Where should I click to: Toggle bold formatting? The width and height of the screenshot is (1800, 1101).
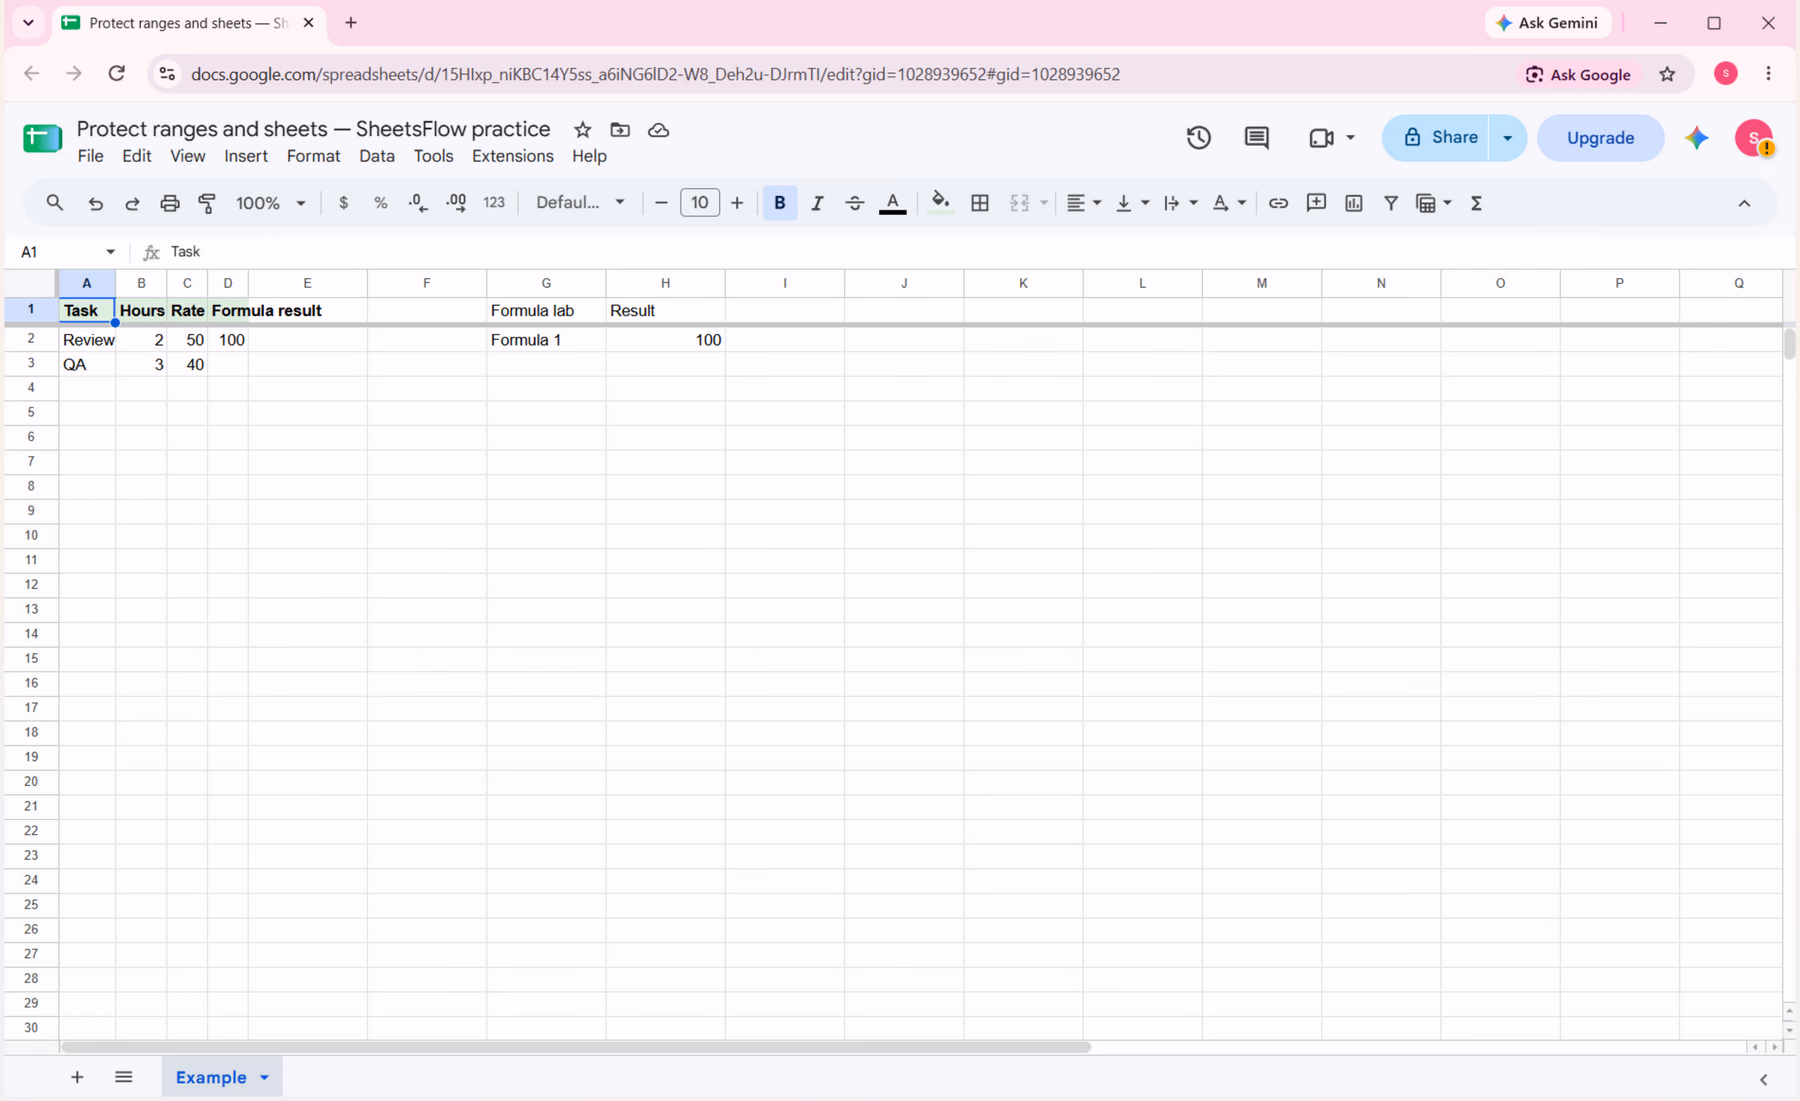point(780,203)
